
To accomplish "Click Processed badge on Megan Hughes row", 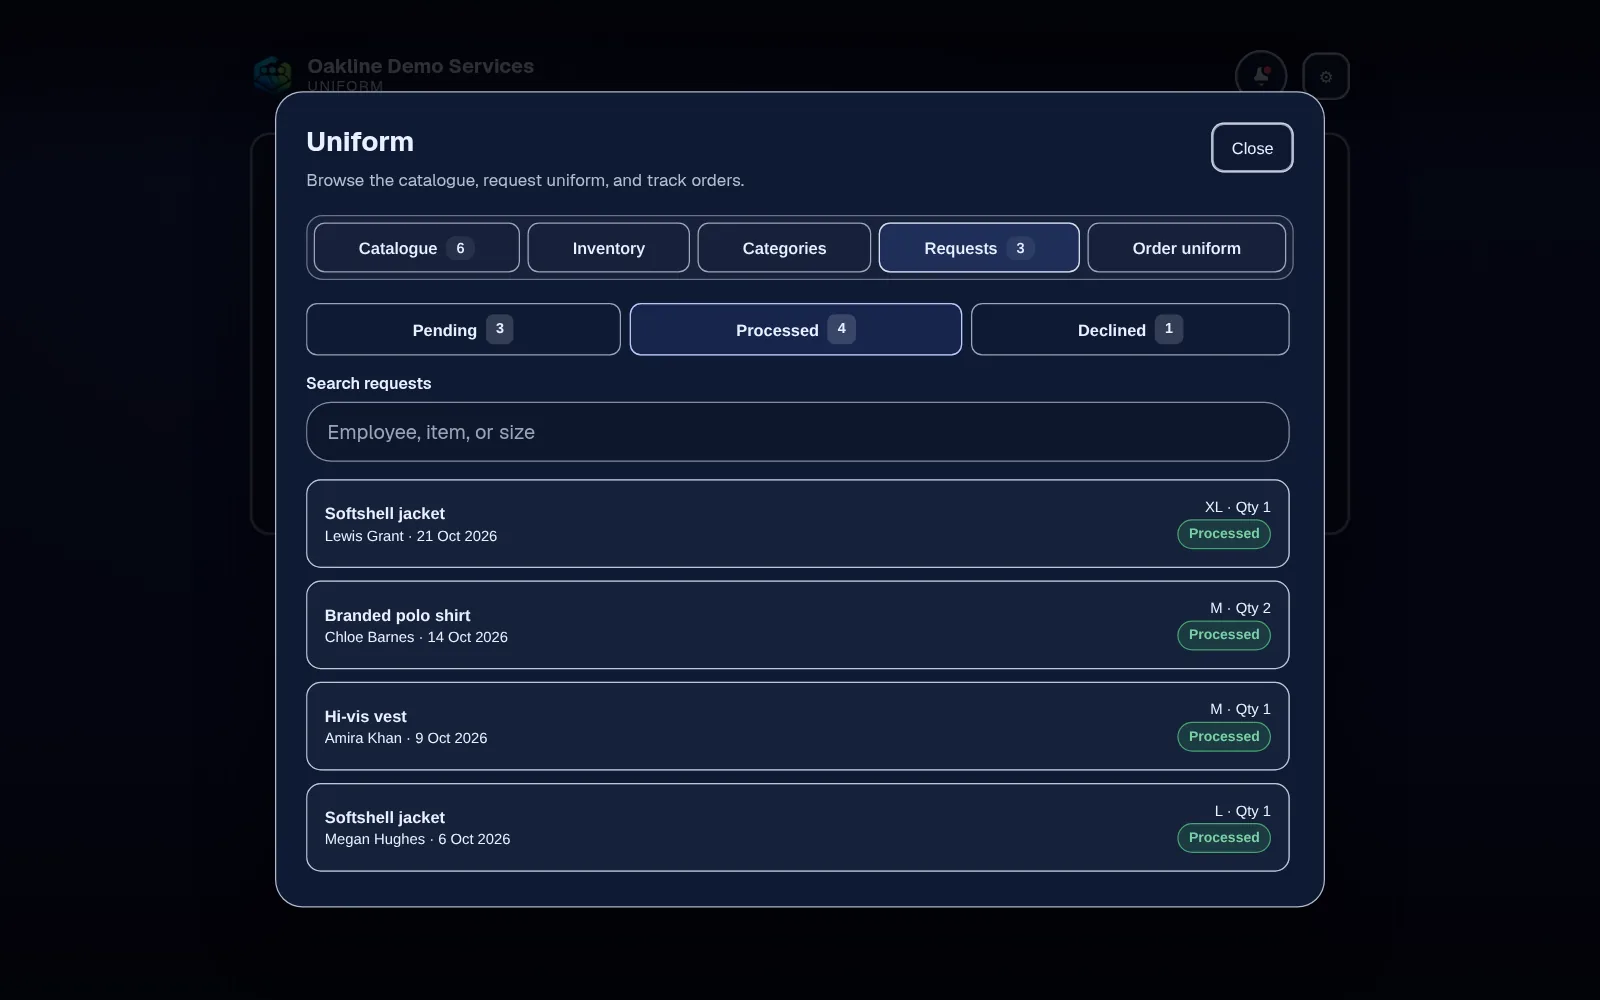I will click(x=1224, y=838).
